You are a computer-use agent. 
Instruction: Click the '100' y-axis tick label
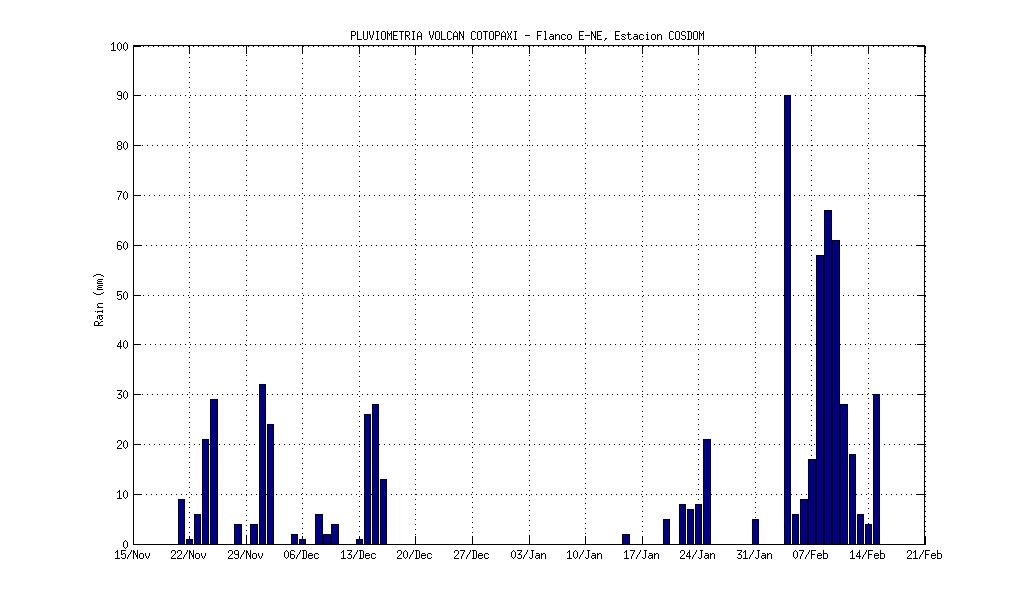point(119,47)
